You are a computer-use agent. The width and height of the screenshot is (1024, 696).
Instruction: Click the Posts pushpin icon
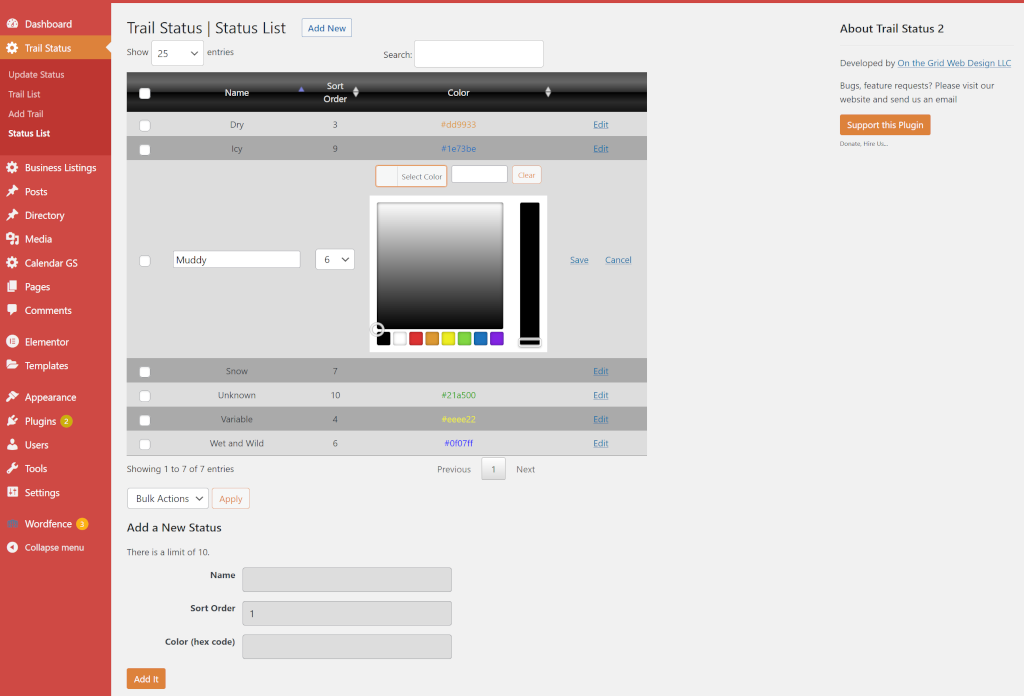(x=12, y=191)
